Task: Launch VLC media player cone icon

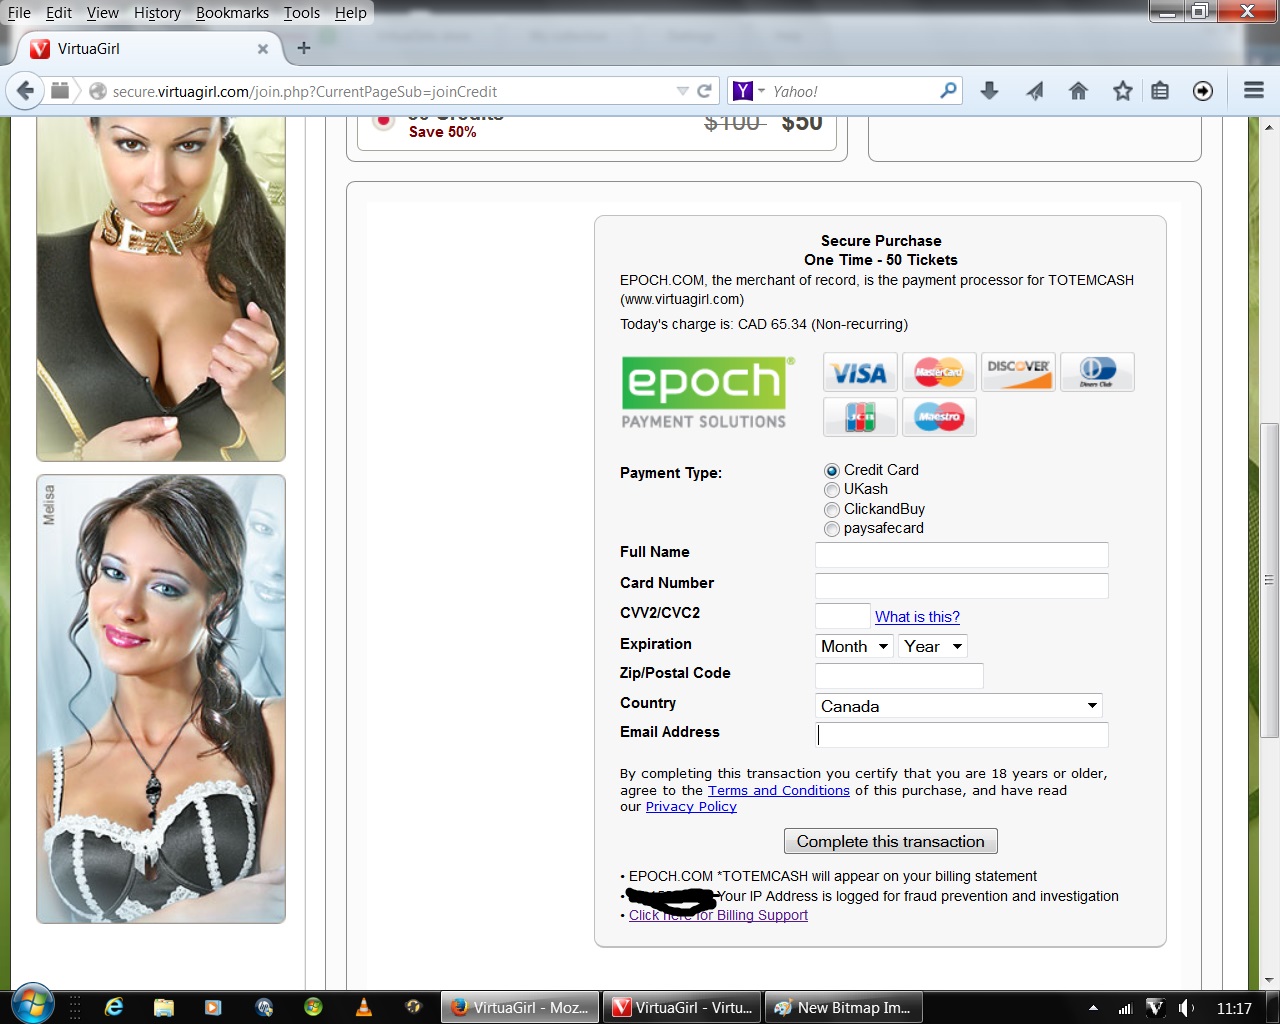Action: (x=364, y=1007)
